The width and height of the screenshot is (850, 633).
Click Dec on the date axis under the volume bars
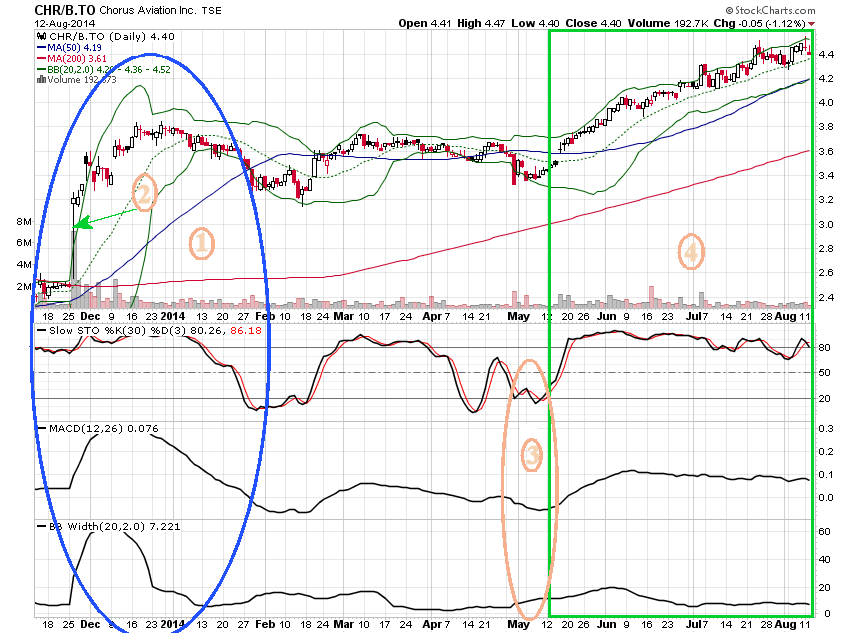pos(90,316)
